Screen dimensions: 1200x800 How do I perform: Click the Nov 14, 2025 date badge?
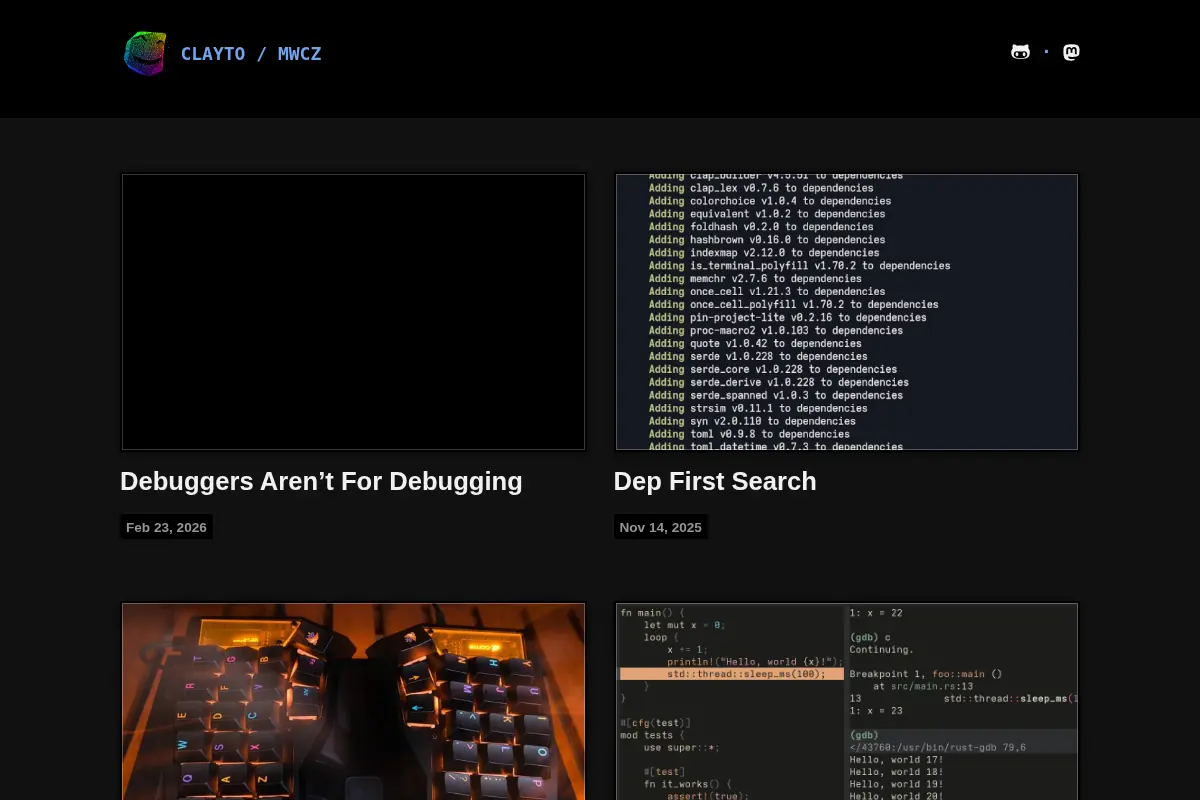tap(660, 527)
